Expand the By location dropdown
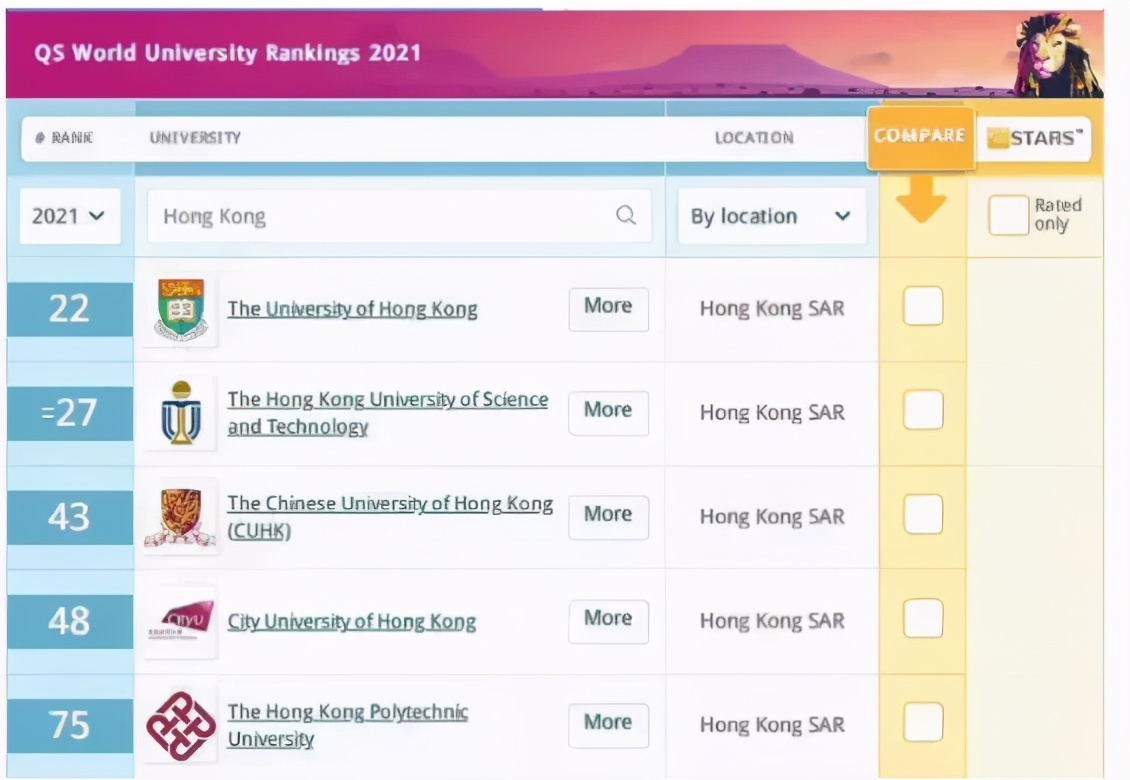Image resolution: width=1130 pixels, height=780 pixels. [x=772, y=216]
